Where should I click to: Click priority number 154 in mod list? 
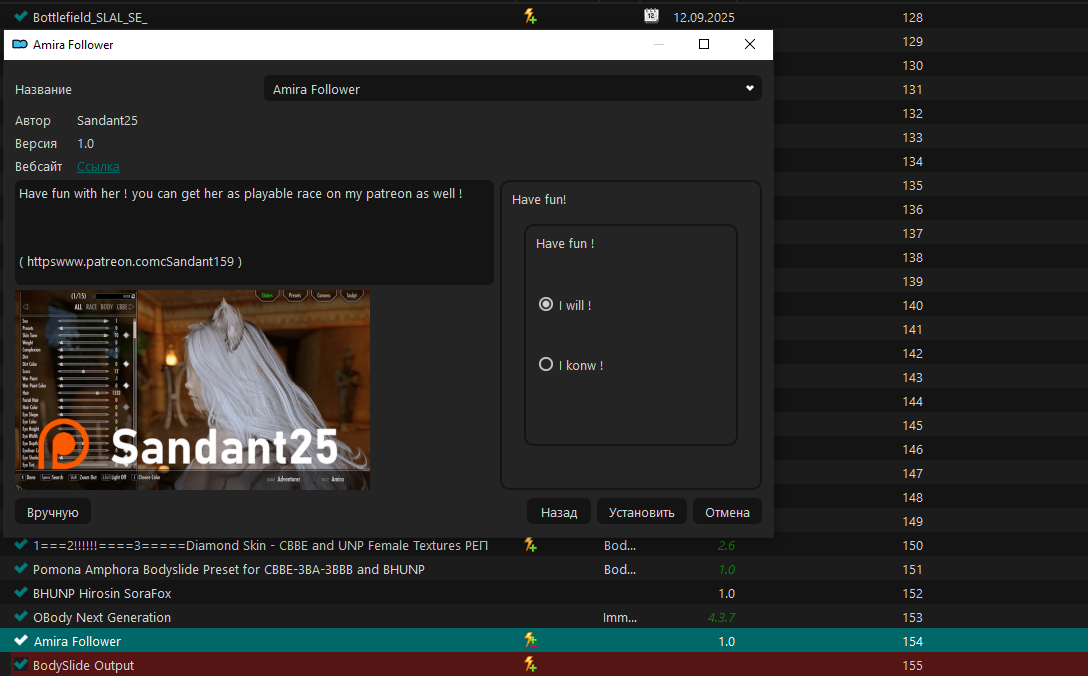[x=912, y=641]
